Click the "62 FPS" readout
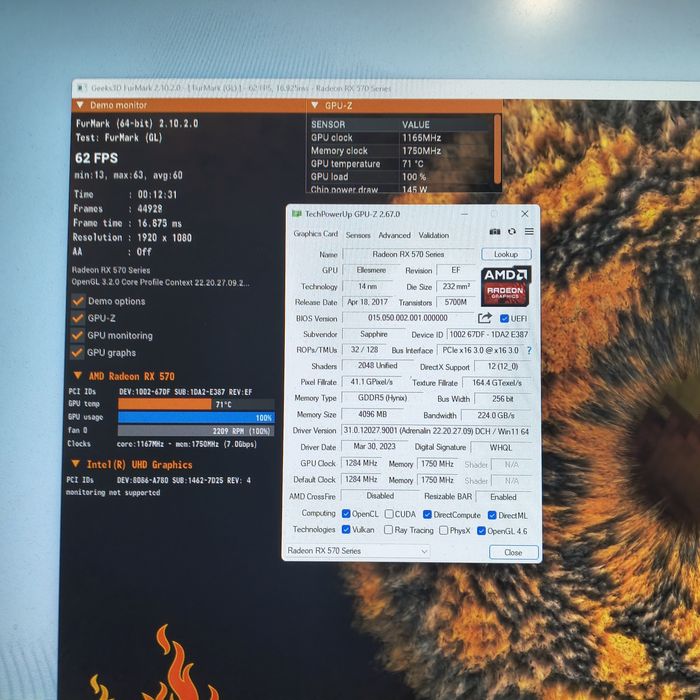The height and width of the screenshot is (700, 700). coord(96,158)
